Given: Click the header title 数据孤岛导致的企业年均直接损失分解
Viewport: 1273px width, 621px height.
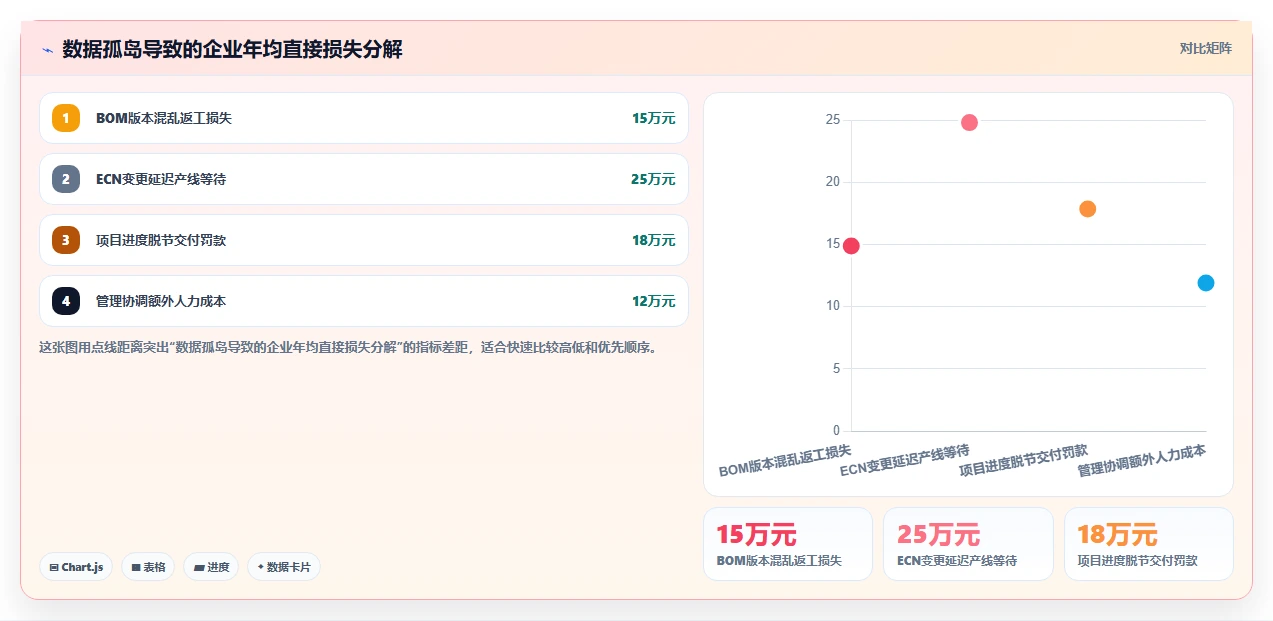Looking at the screenshot, I should pyautogui.click(x=232, y=49).
